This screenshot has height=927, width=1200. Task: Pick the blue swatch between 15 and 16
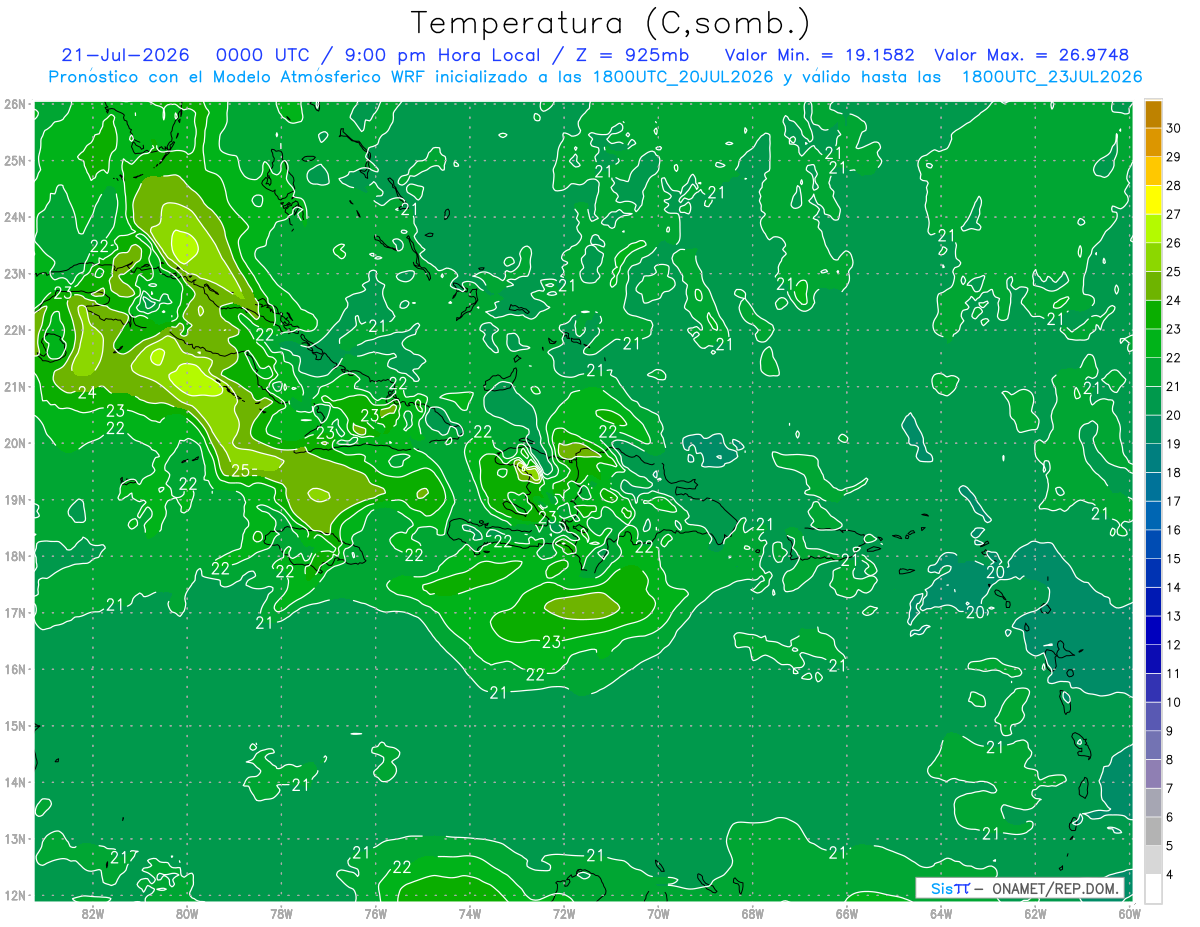[x=1153, y=544]
